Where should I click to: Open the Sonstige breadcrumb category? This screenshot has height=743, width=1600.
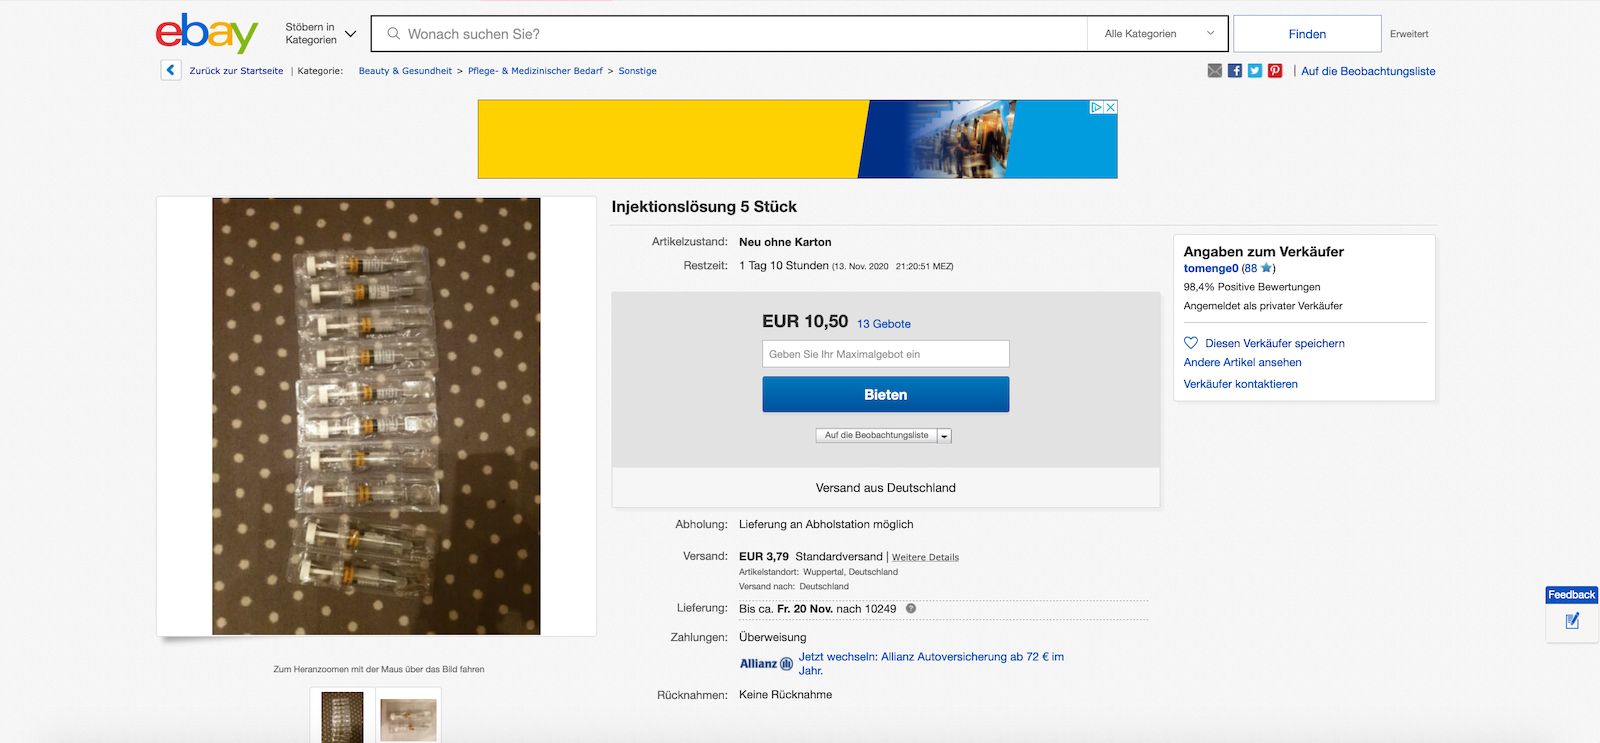pos(637,71)
